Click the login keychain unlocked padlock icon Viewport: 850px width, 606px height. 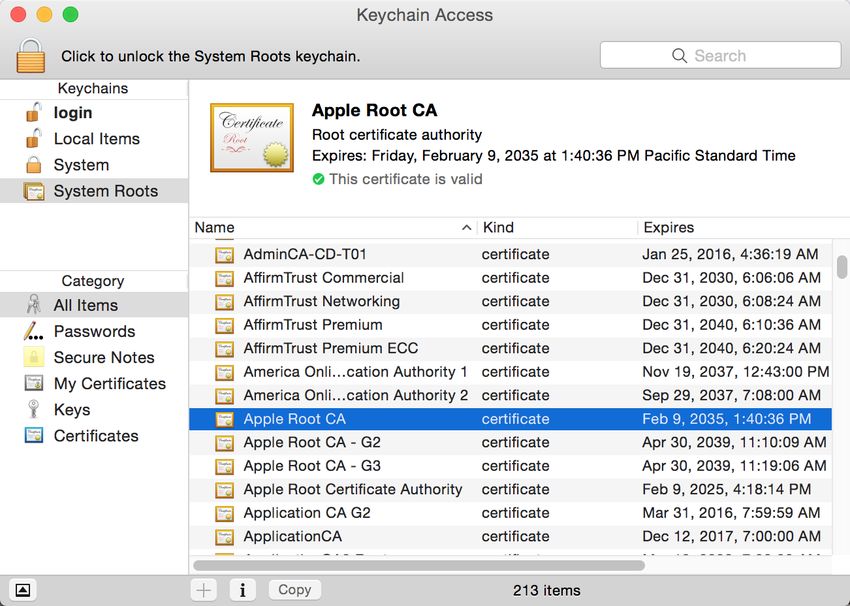coord(34,112)
